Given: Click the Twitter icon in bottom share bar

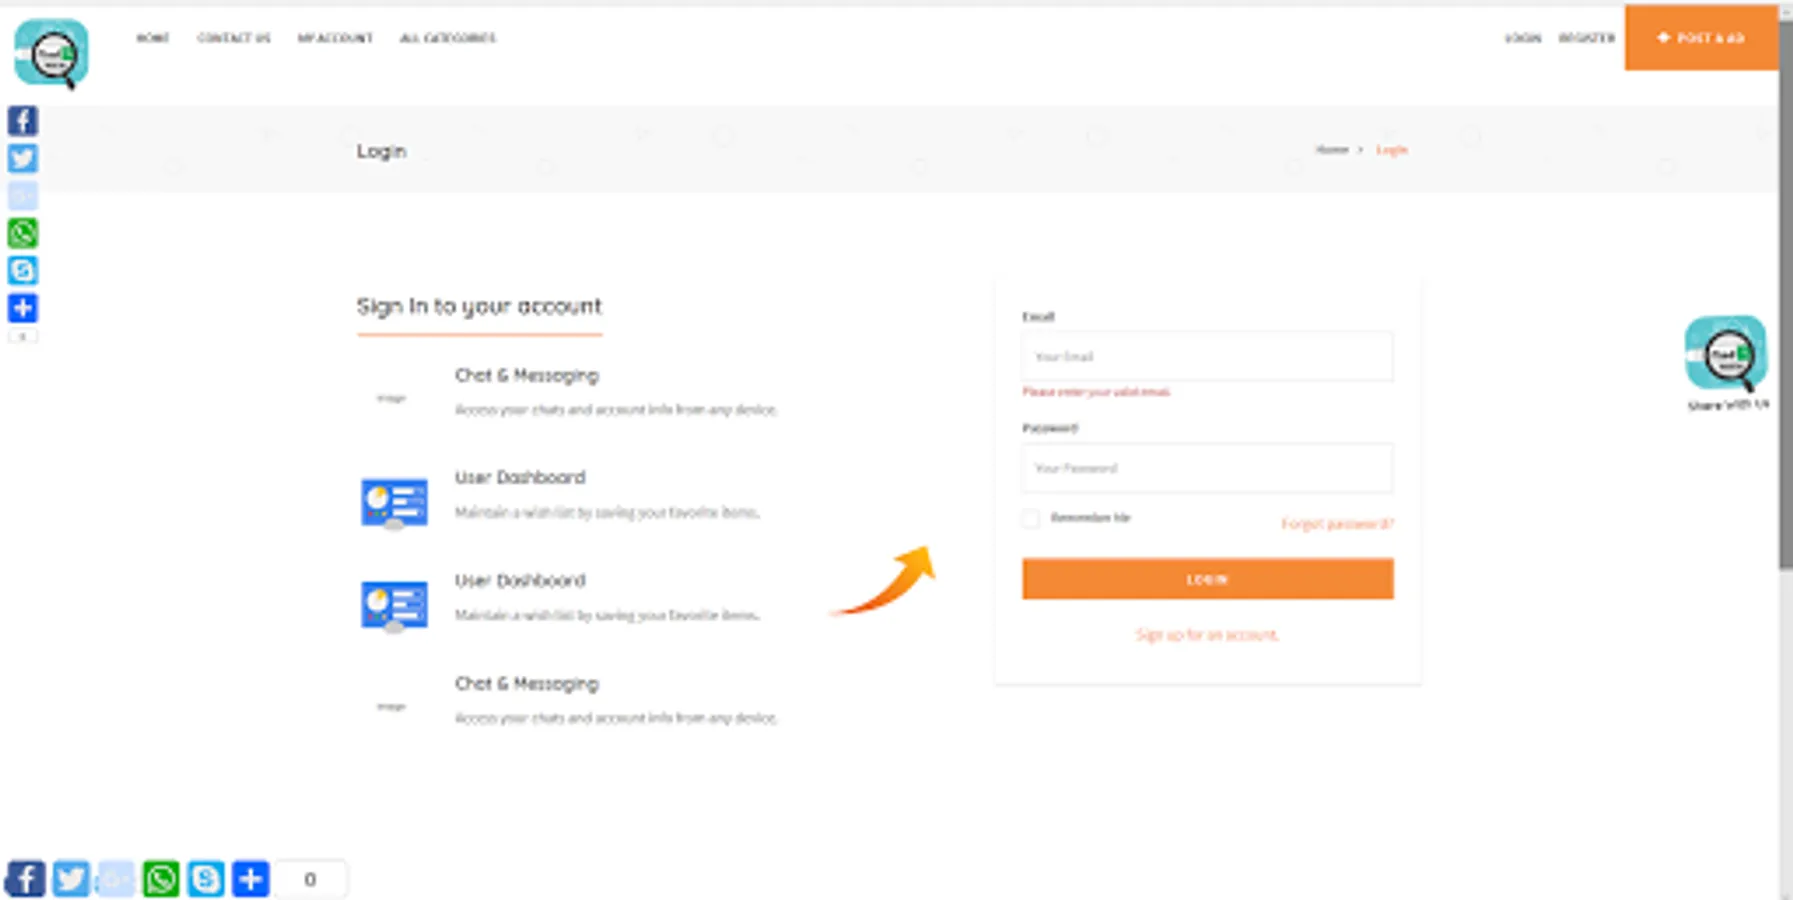Looking at the screenshot, I should (71, 879).
